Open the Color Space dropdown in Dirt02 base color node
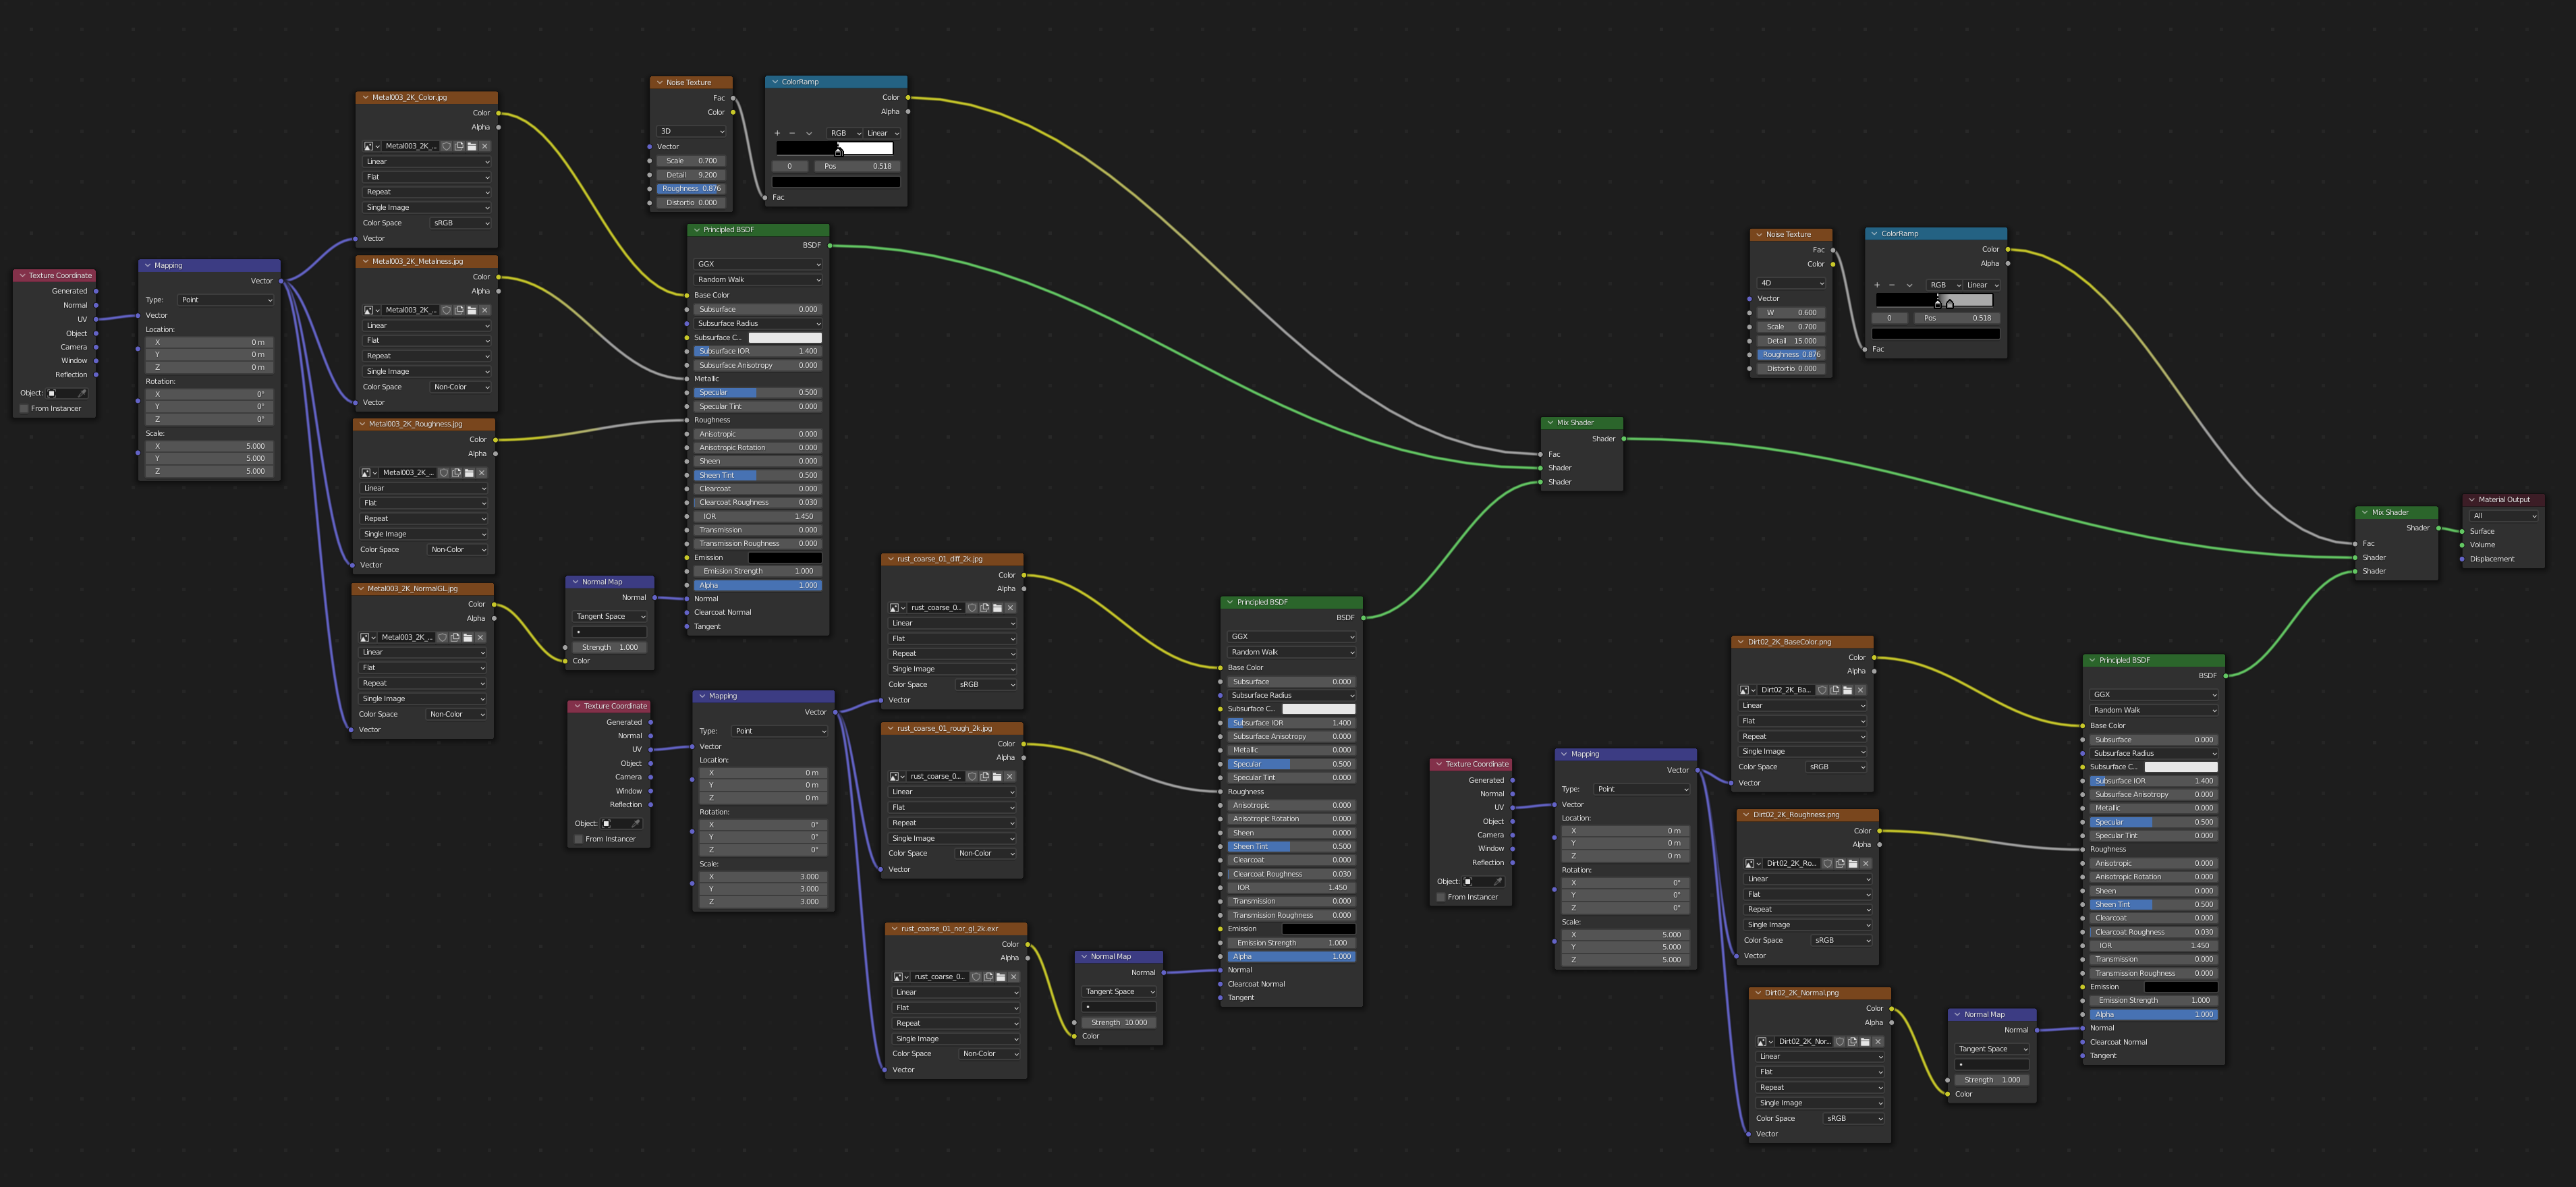The width and height of the screenshot is (2576, 1187). (1835, 766)
